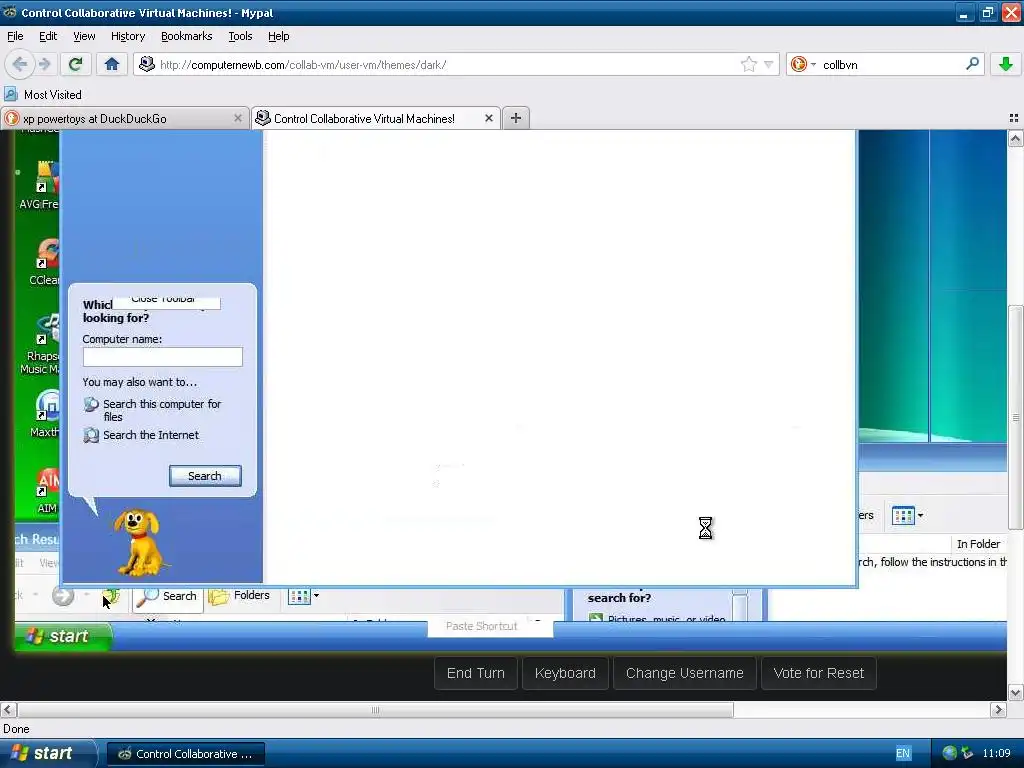The width and height of the screenshot is (1024, 768).
Task: Open the Help menu
Action: pyautogui.click(x=278, y=36)
